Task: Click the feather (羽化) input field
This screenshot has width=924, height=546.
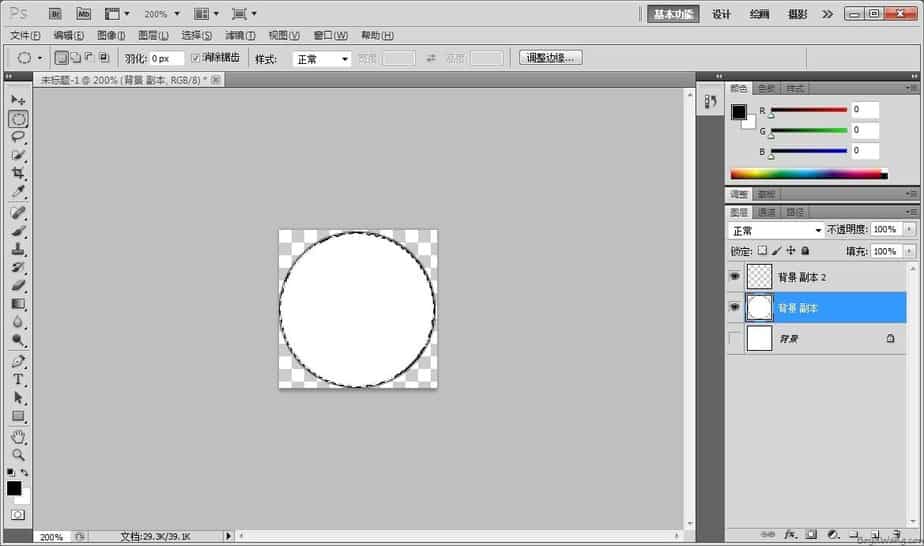Action: [x=166, y=59]
